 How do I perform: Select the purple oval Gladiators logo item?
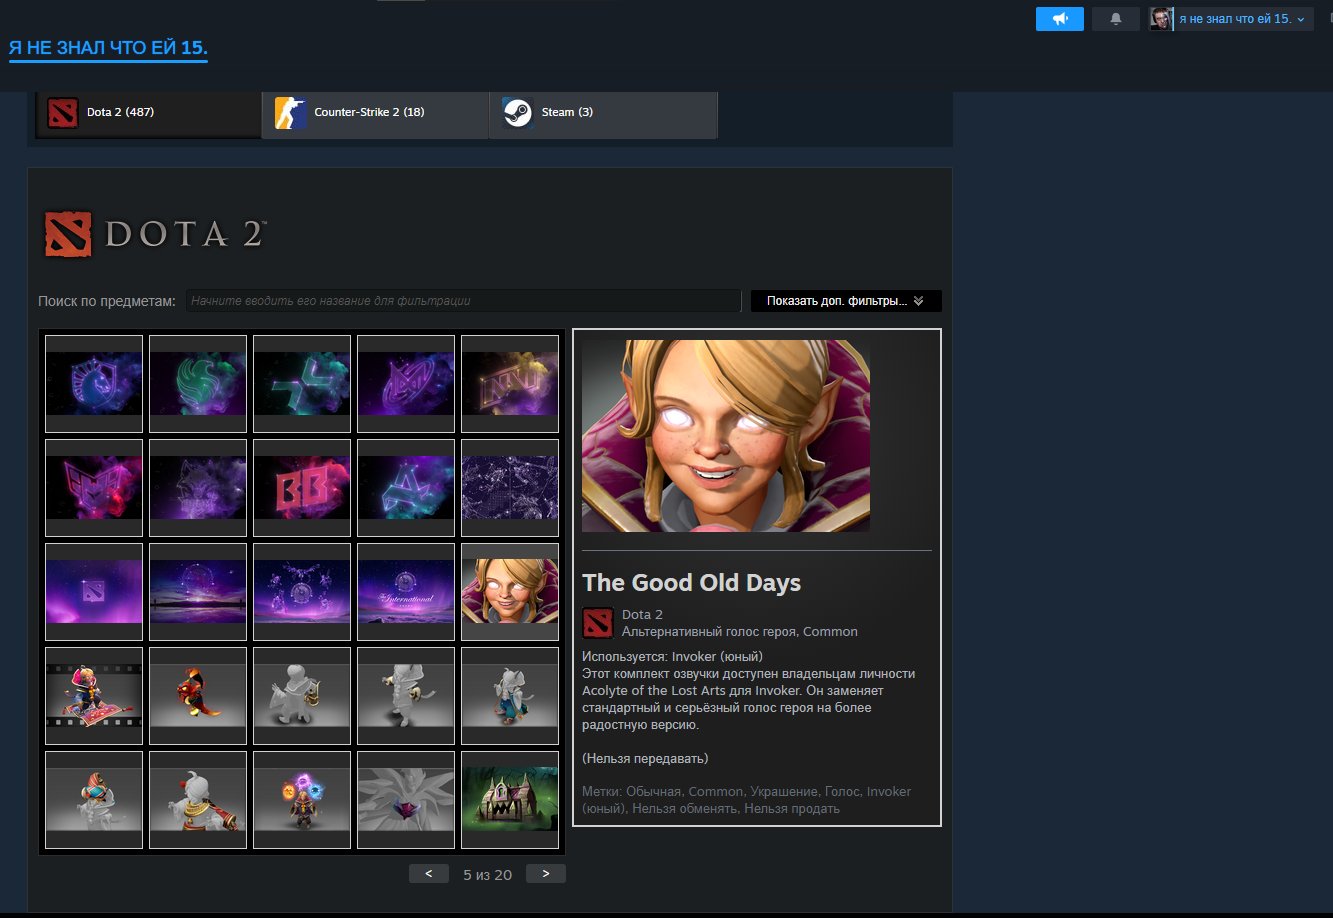(406, 384)
